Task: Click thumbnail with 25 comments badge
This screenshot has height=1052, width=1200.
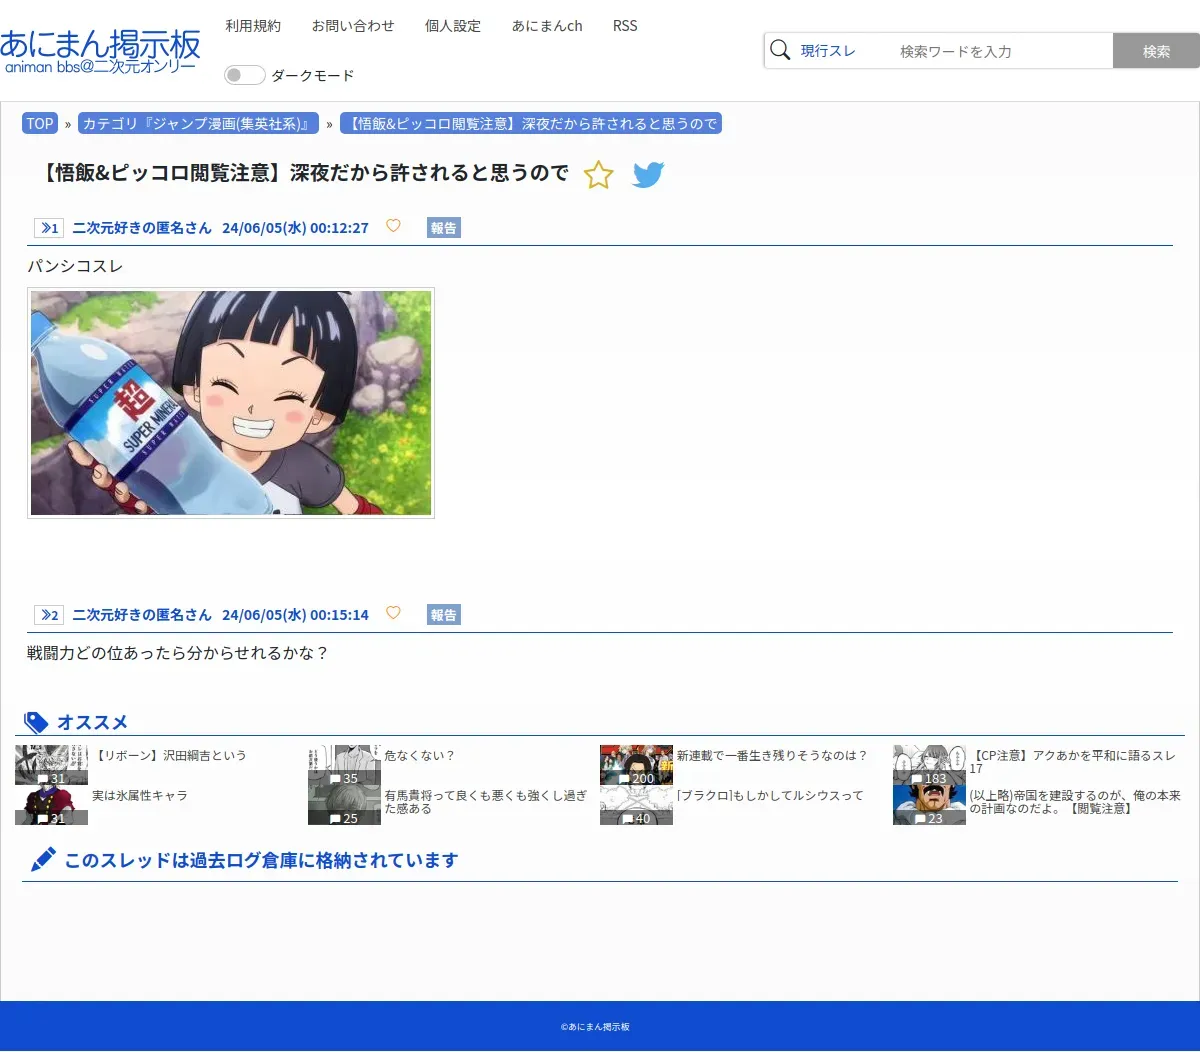Action: [344, 805]
